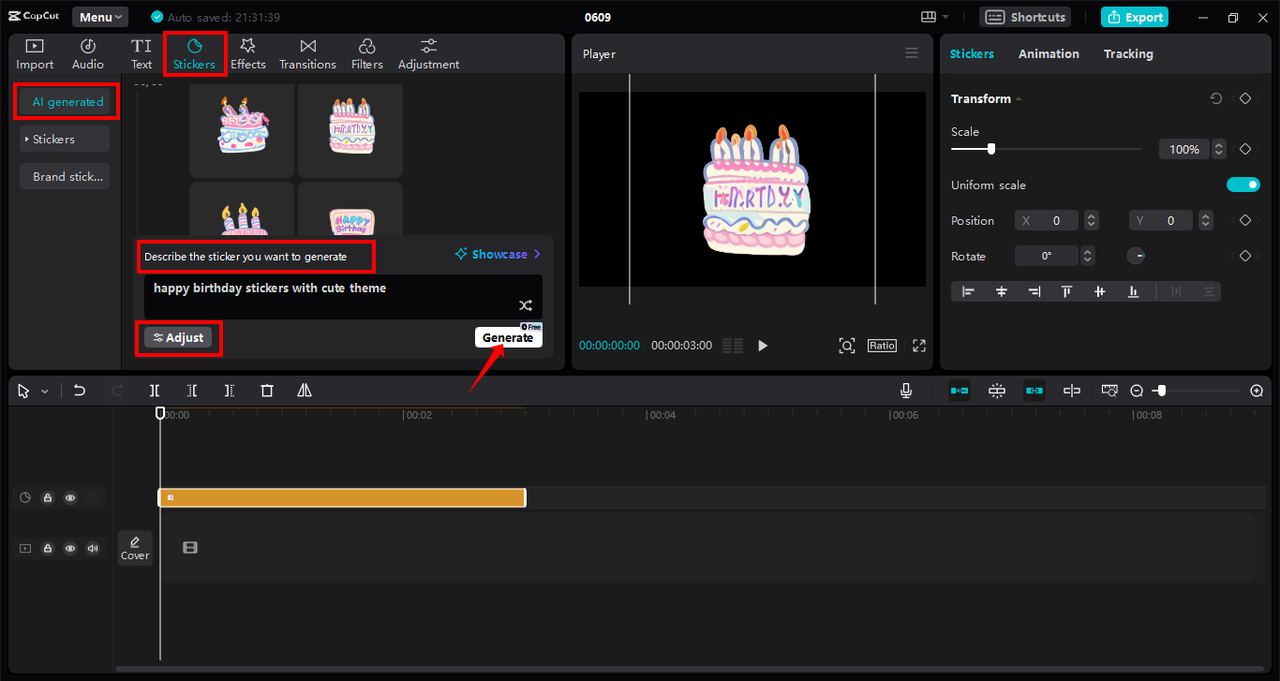Select the orange sticker clip on timeline
This screenshot has height=681, width=1280.
[342, 498]
